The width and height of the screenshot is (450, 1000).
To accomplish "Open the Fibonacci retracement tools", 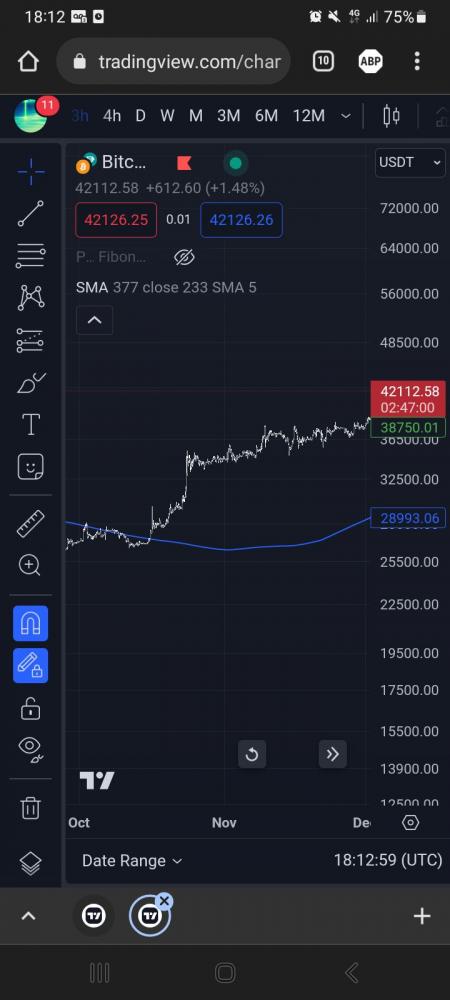I will pyautogui.click(x=31, y=256).
